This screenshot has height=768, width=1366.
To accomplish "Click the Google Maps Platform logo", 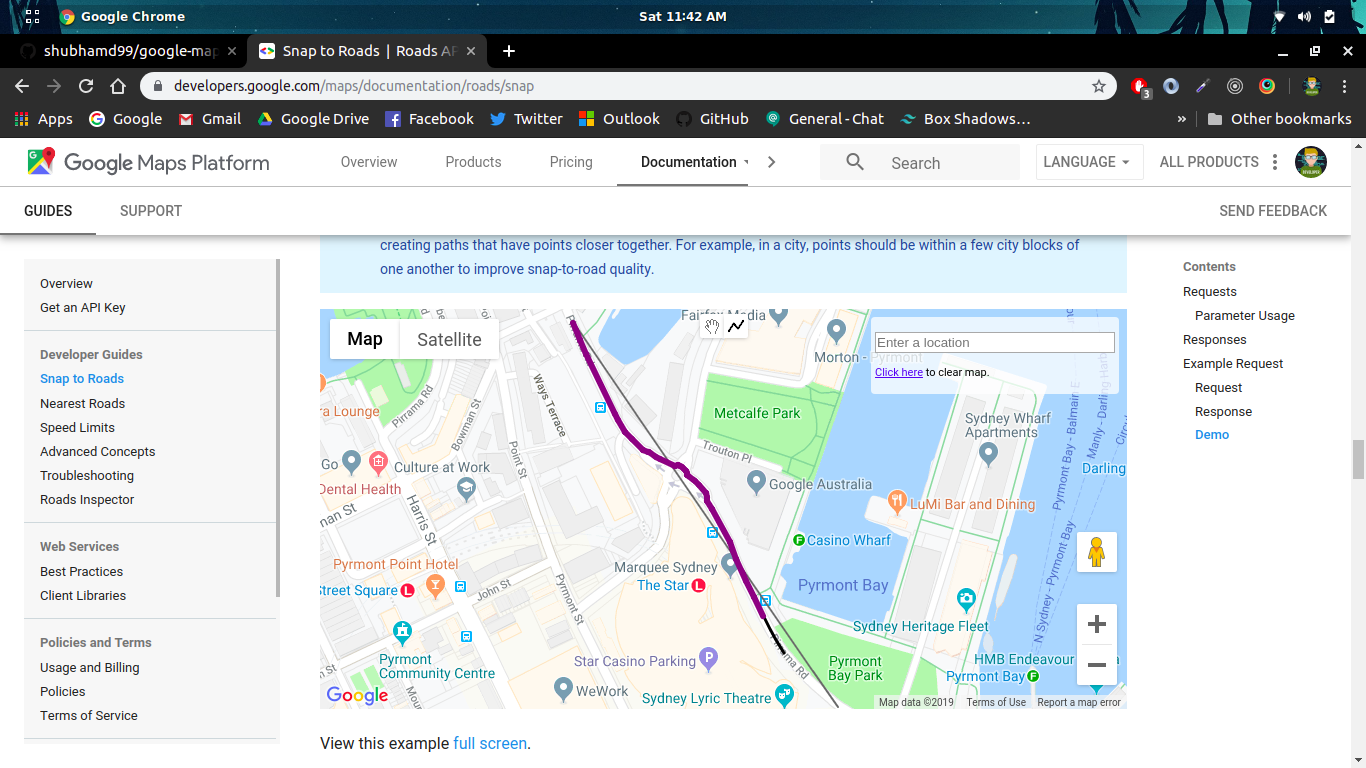I will tap(148, 162).
